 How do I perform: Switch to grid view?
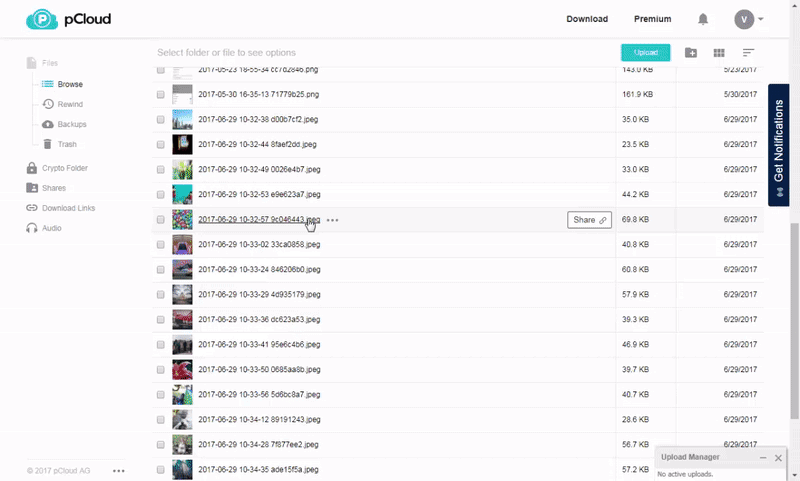pyautogui.click(x=719, y=53)
